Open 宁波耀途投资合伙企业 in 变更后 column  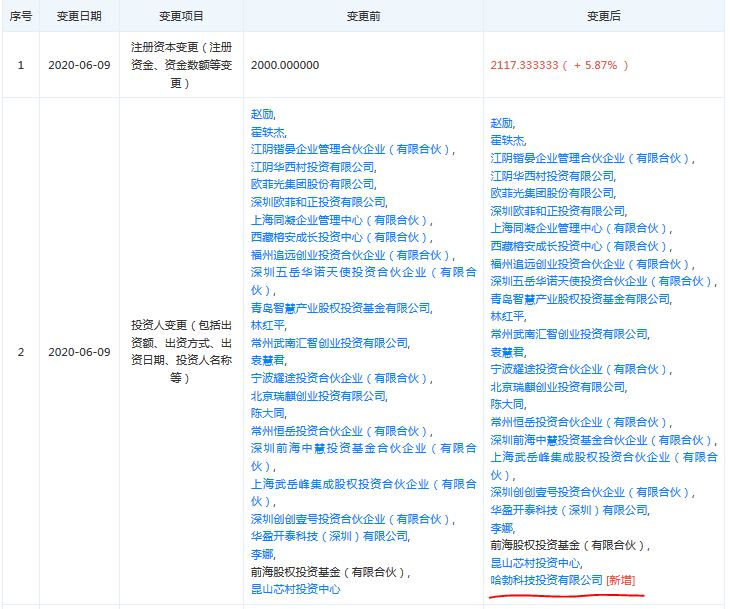580,369
